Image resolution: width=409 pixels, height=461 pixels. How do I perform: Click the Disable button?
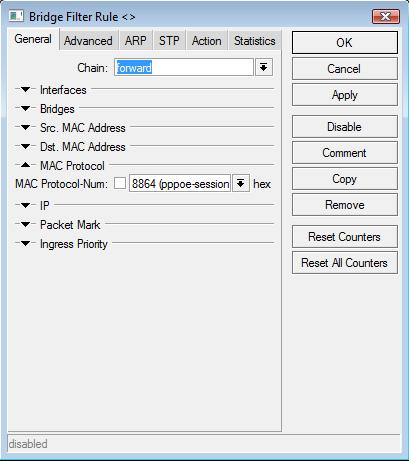point(345,127)
